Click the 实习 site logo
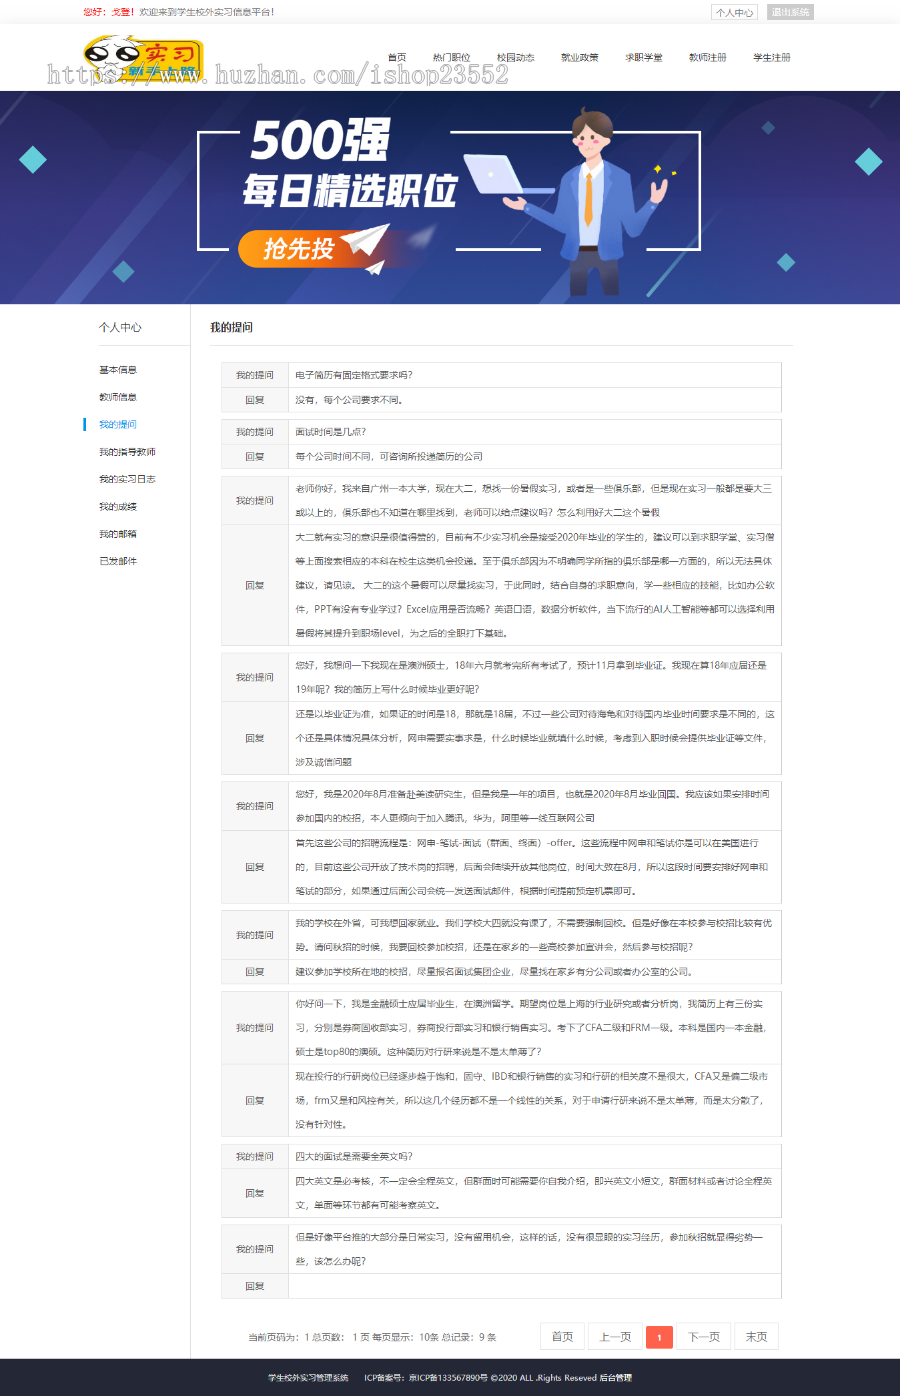This screenshot has width=900, height=1396. [x=143, y=58]
